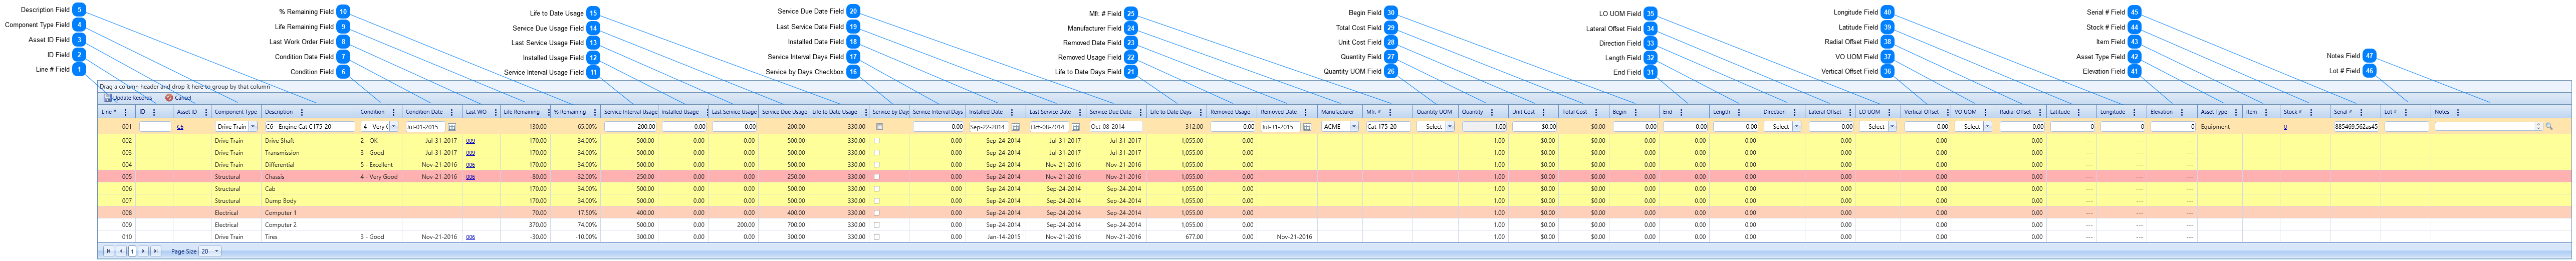Sort by the Serial # column header
The height and width of the screenshot is (261, 2576).
pyautogui.click(x=2343, y=112)
